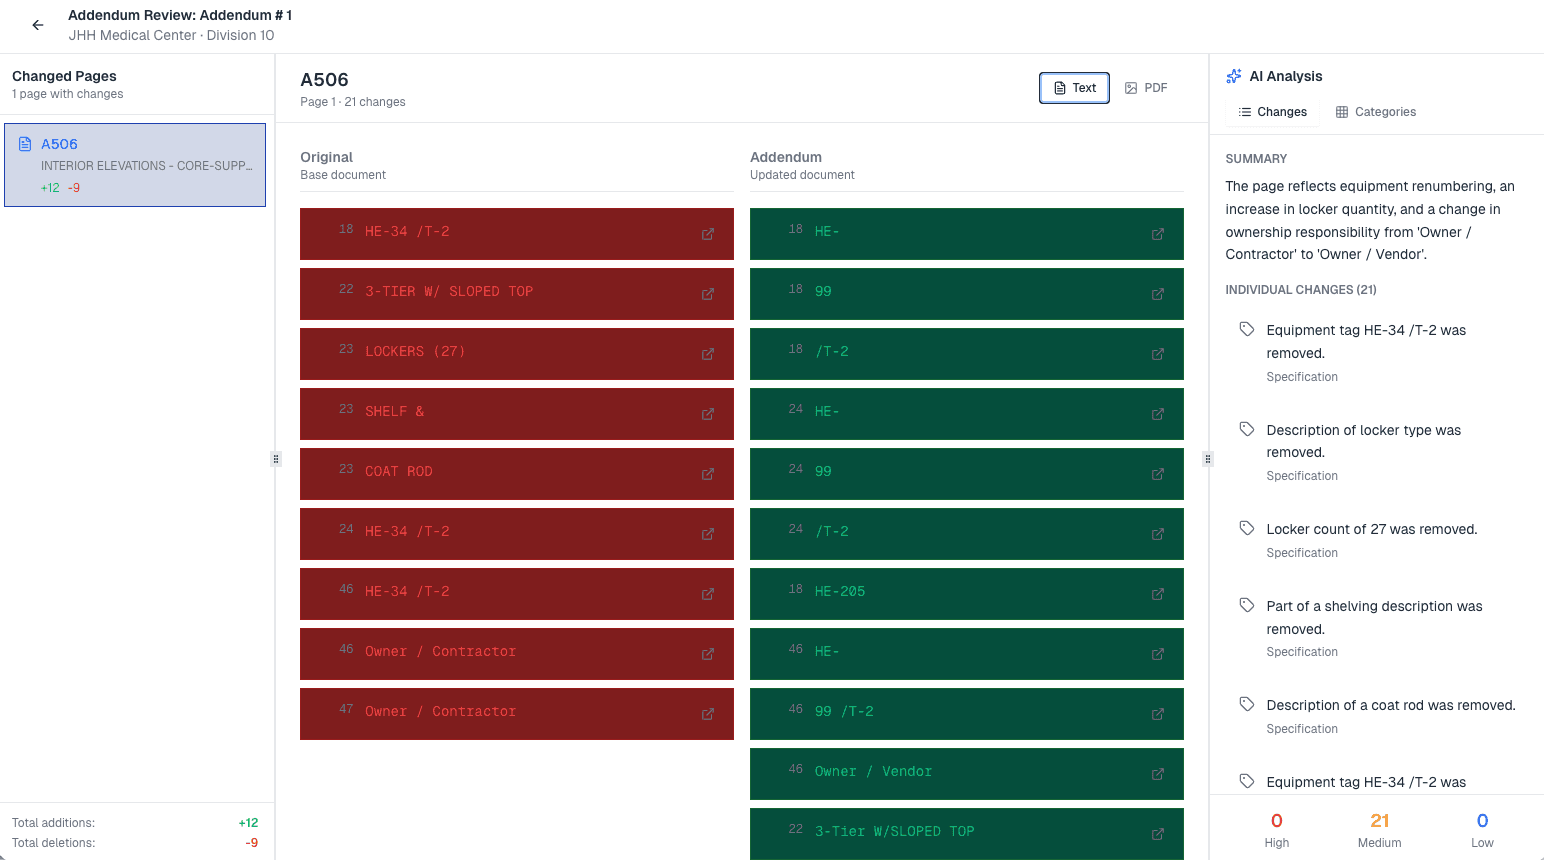
Task: Select the Description of coat rod removed change
Action: coord(1390,705)
